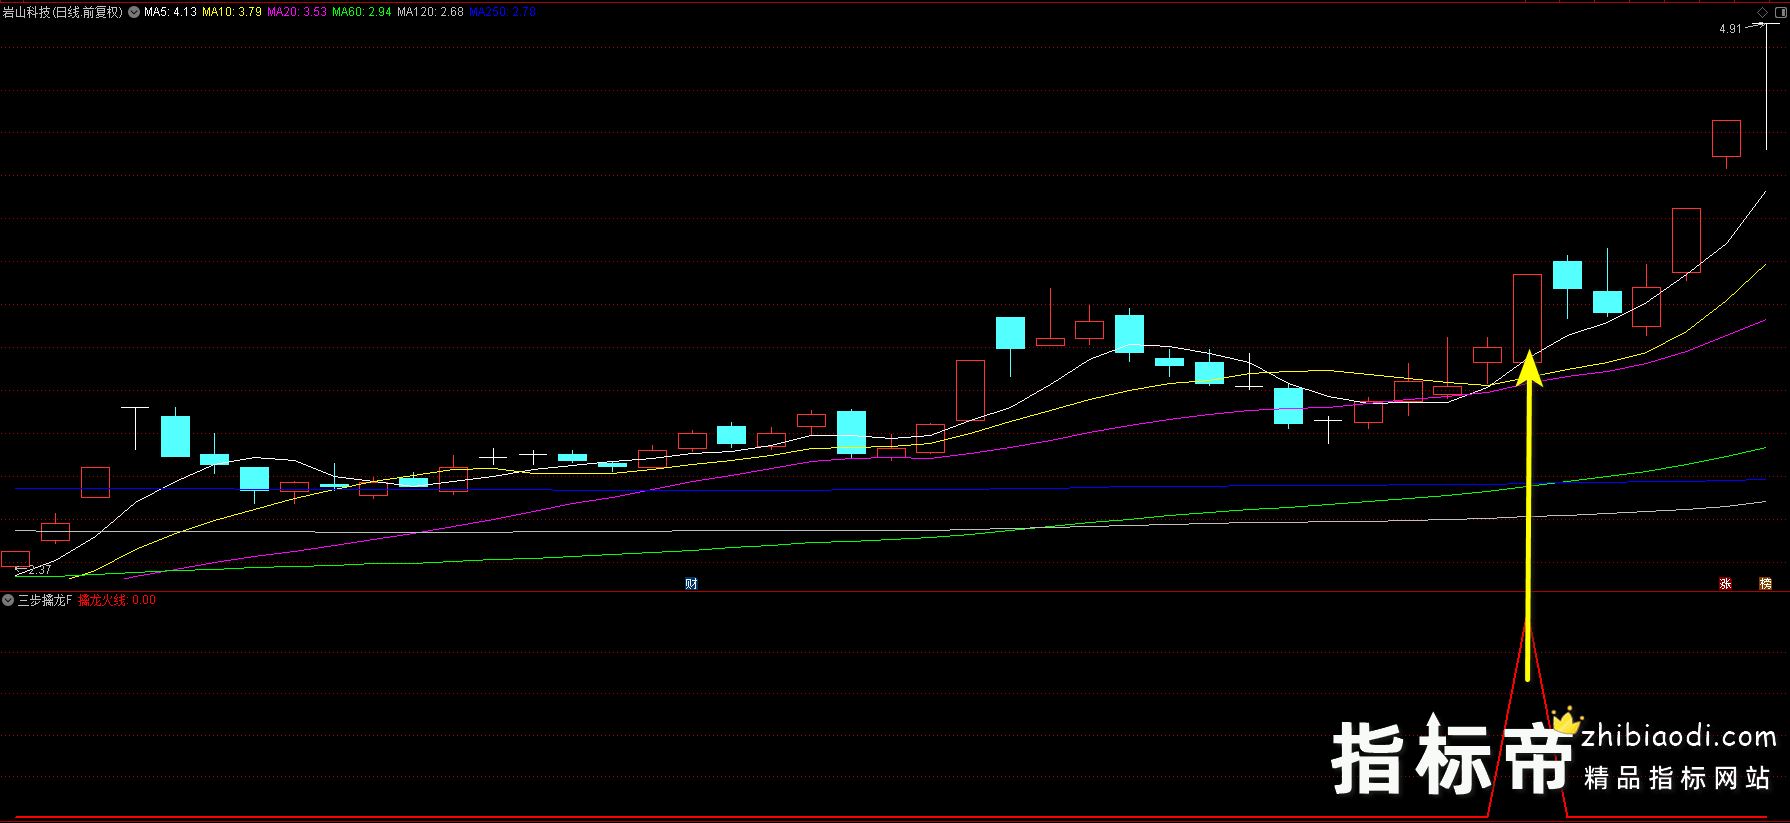The height and width of the screenshot is (823, 1790).
Task: Click the green MA60: 2.94 label
Action: tap(362, 12)
